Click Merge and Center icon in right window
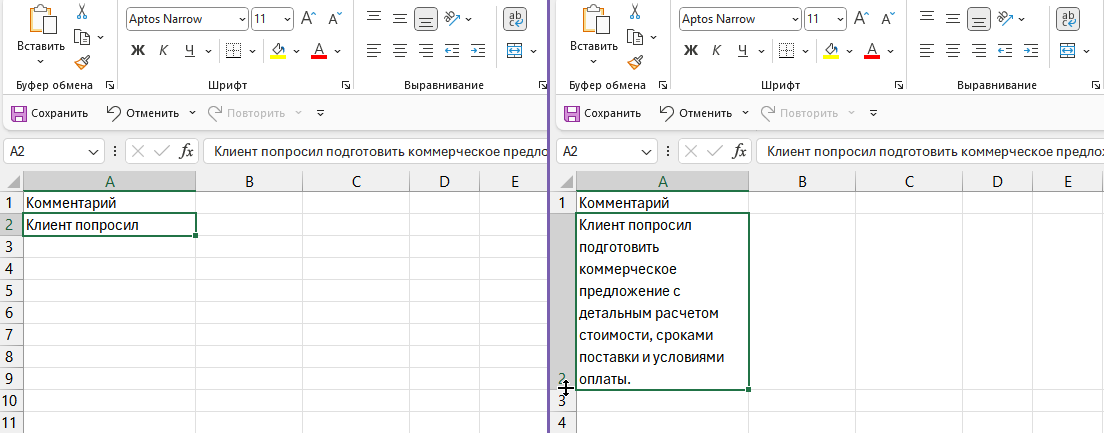Screen dimensions: 1104x433 point(1067,51)
